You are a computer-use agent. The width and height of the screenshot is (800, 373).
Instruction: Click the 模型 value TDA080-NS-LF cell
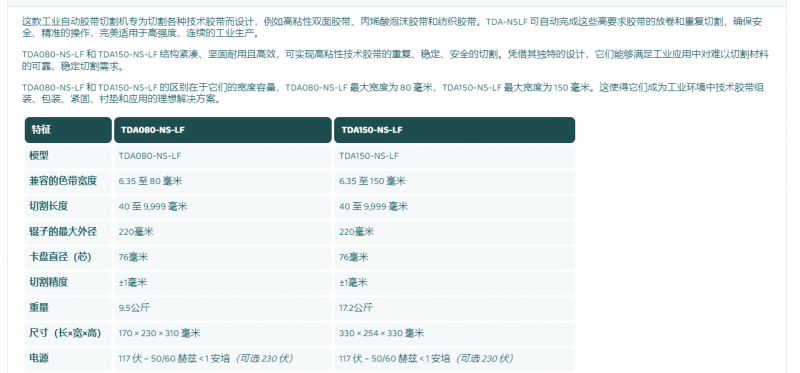click(x=222, y=156)
